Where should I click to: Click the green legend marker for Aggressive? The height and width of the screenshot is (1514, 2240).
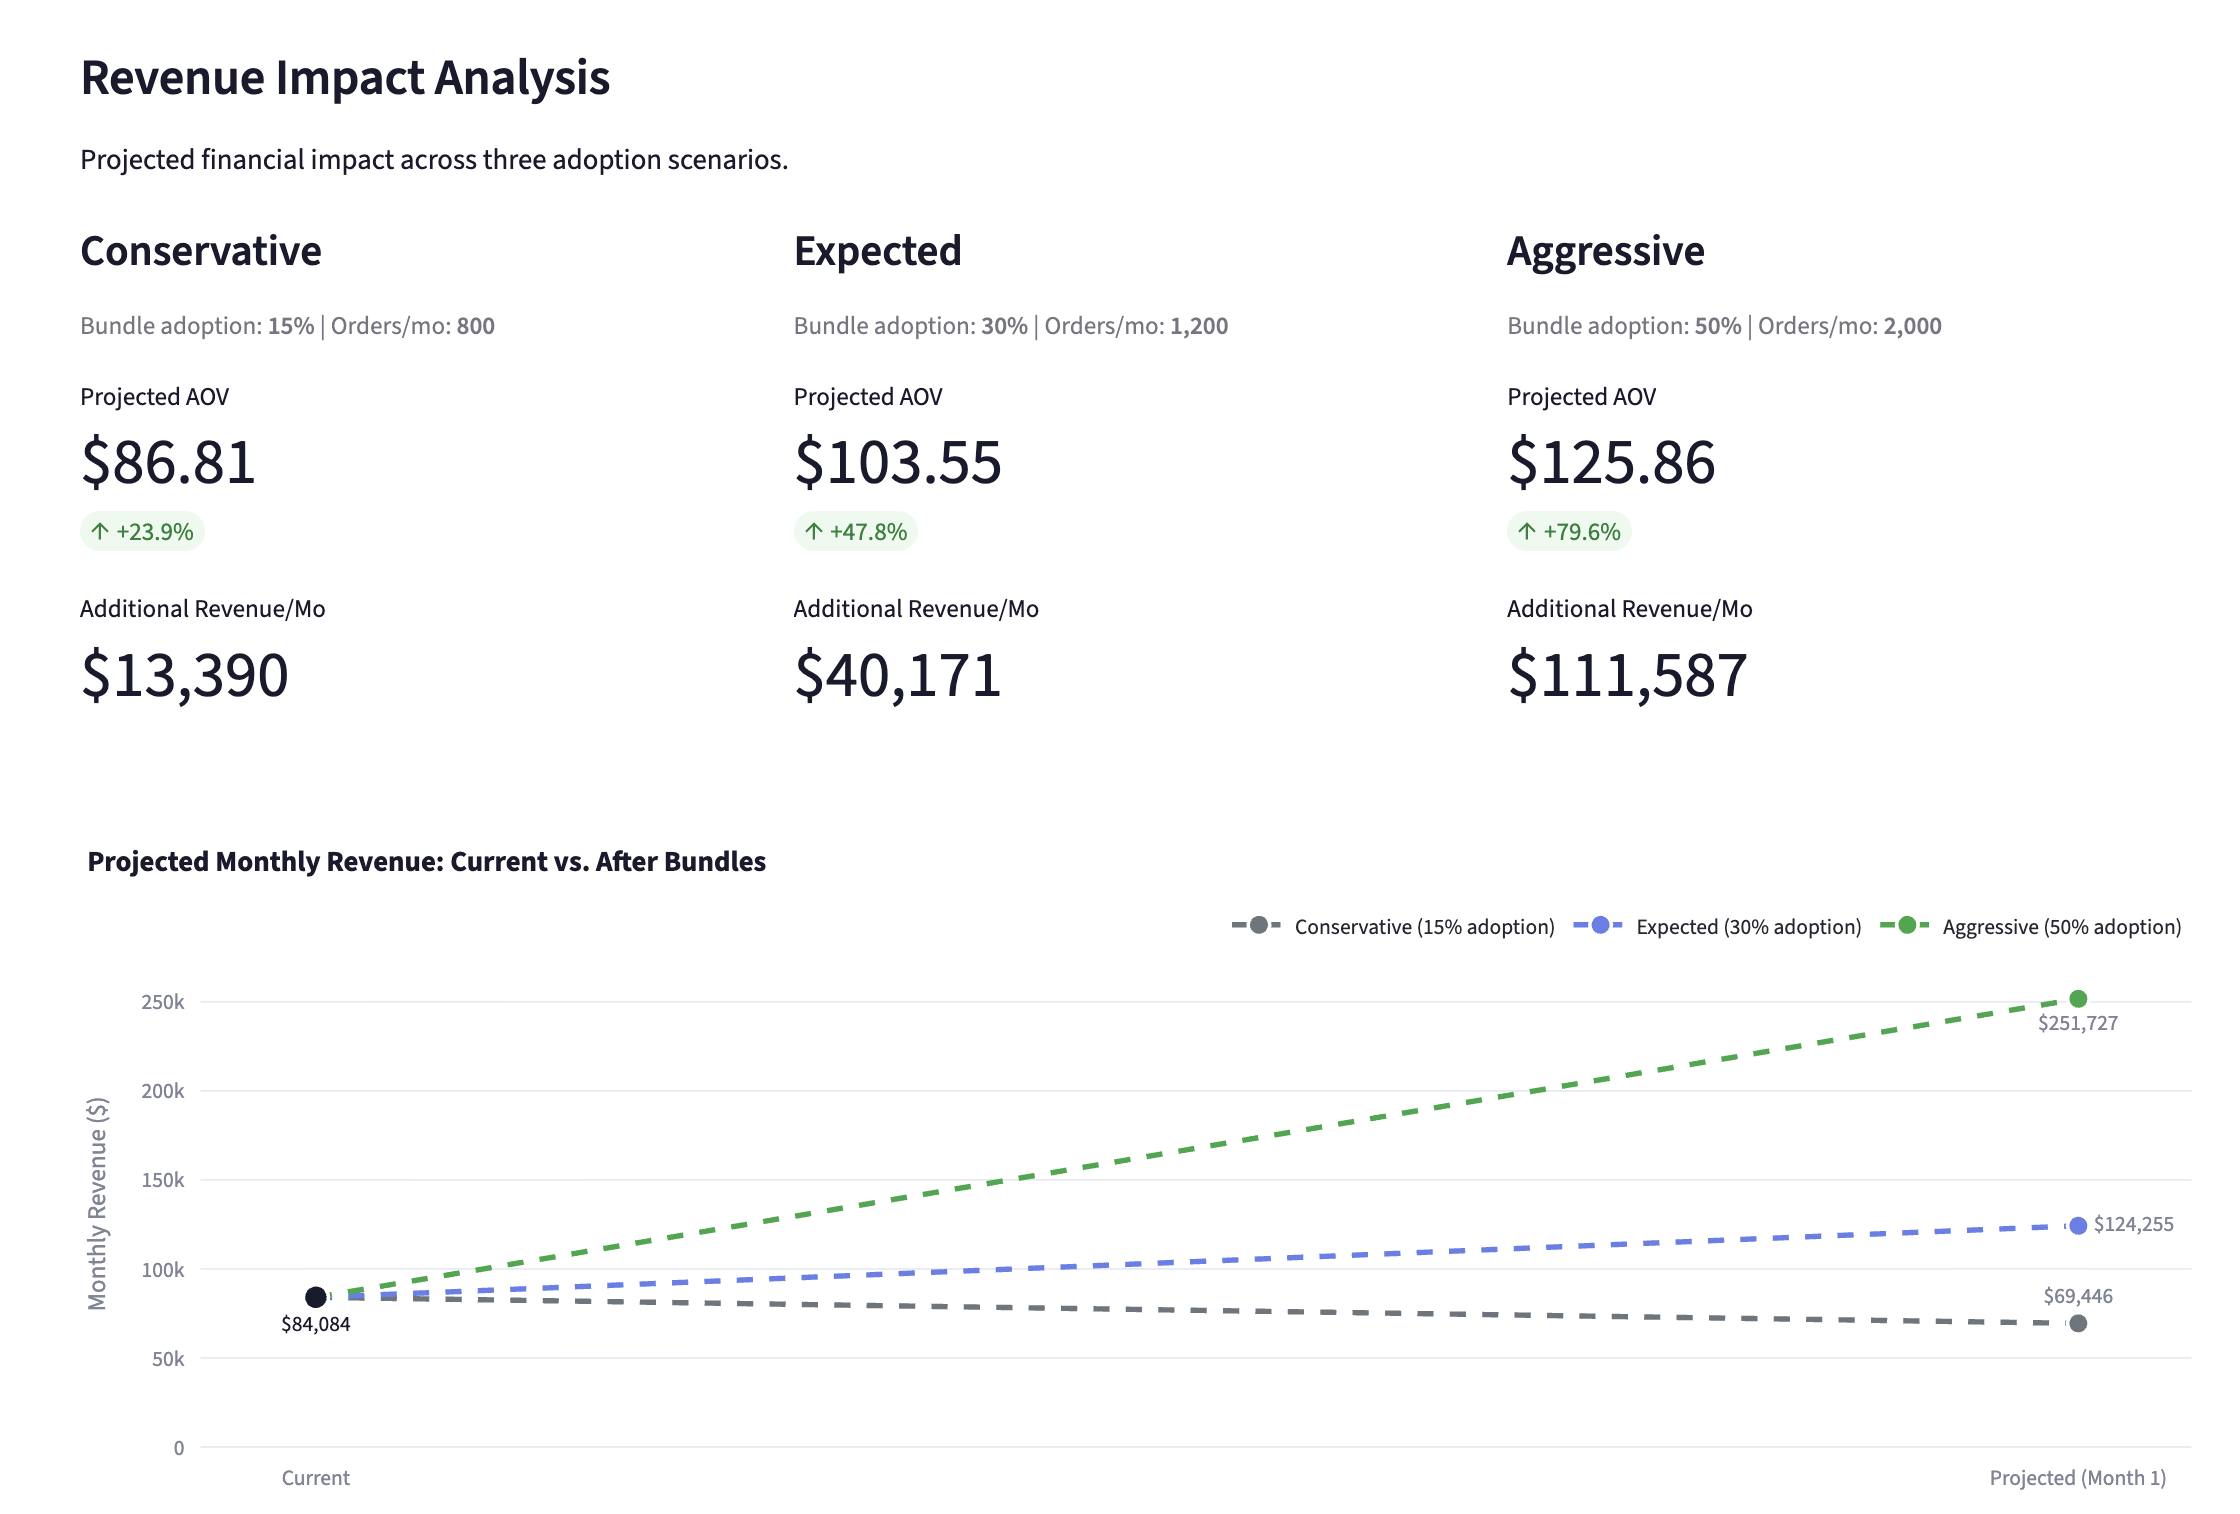1906,925
